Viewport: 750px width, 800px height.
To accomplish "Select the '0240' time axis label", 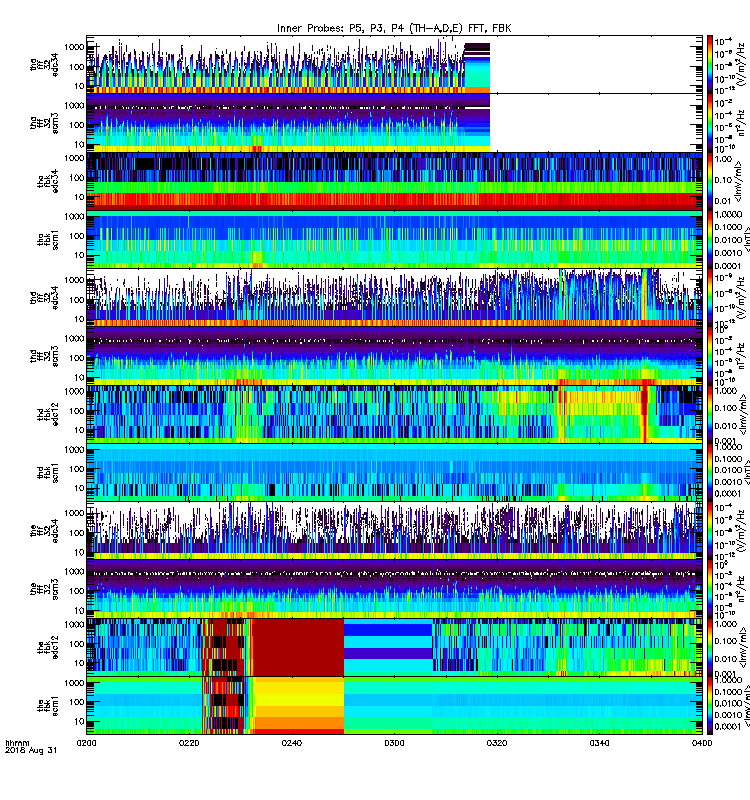I will click(291, 742).
